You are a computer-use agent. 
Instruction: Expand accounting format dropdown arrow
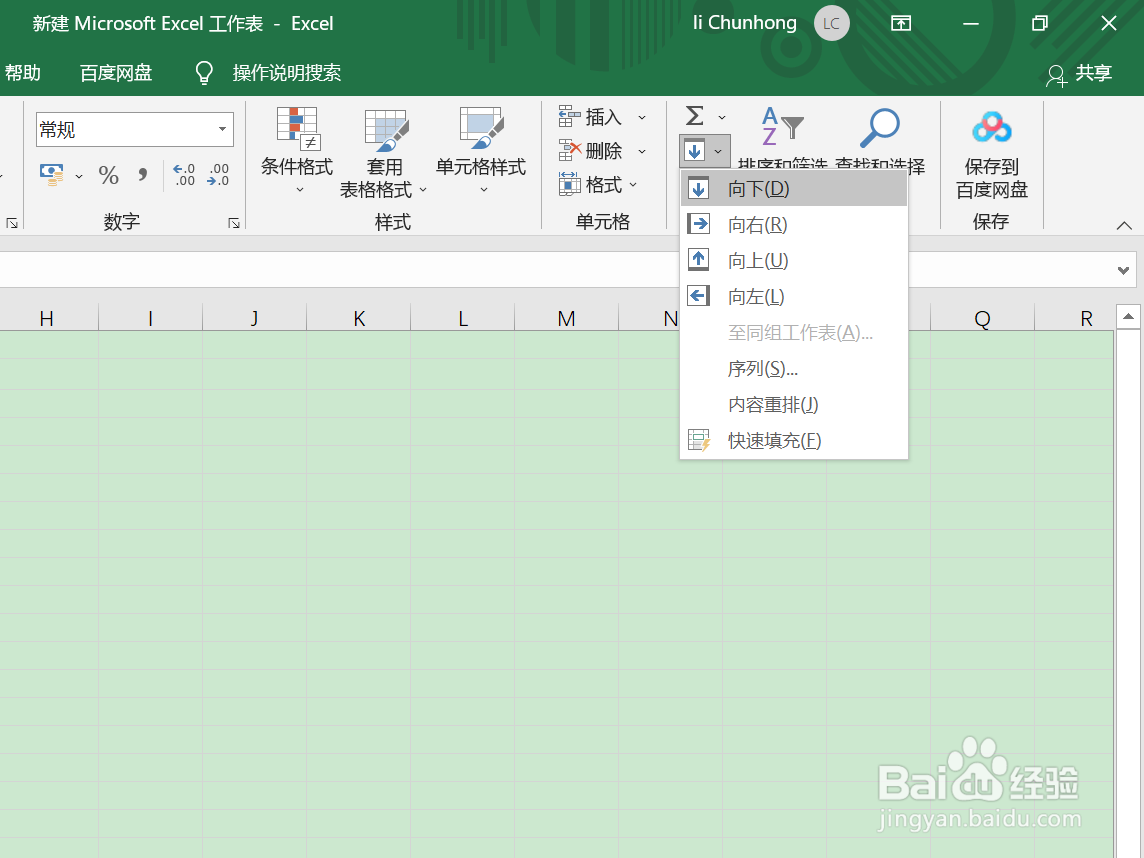[79, 176]
